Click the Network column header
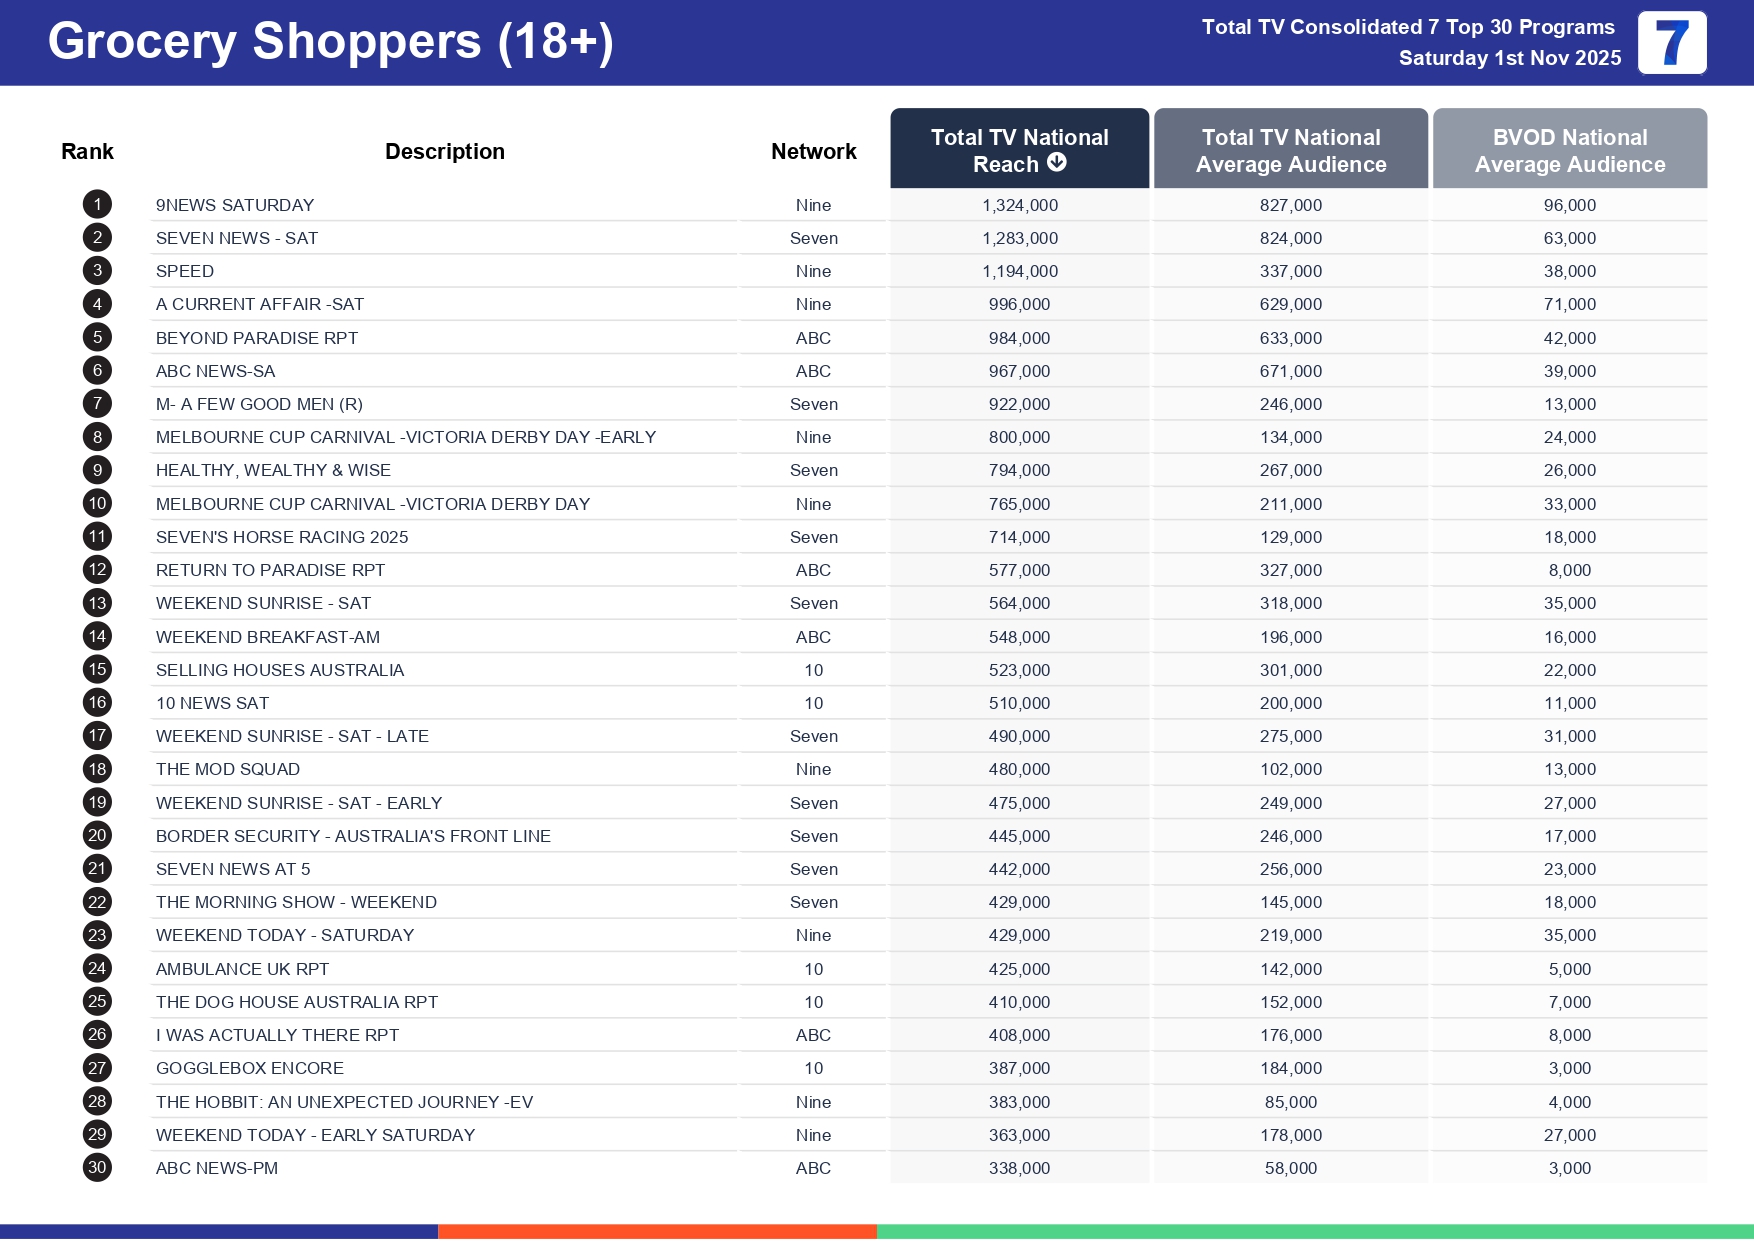This screenshot has height=1241, width=1754. [813, 151]
